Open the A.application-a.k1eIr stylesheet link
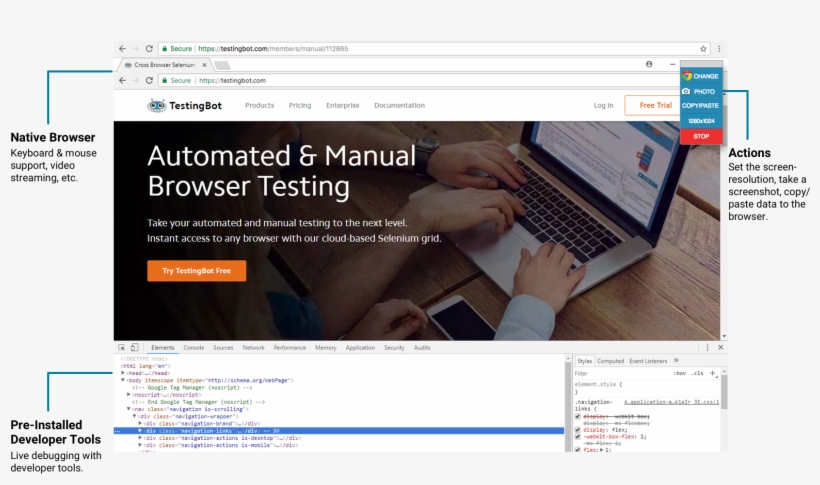Image resolution: width=820 pixels, height=485 pixels. [x=671, y=402]
